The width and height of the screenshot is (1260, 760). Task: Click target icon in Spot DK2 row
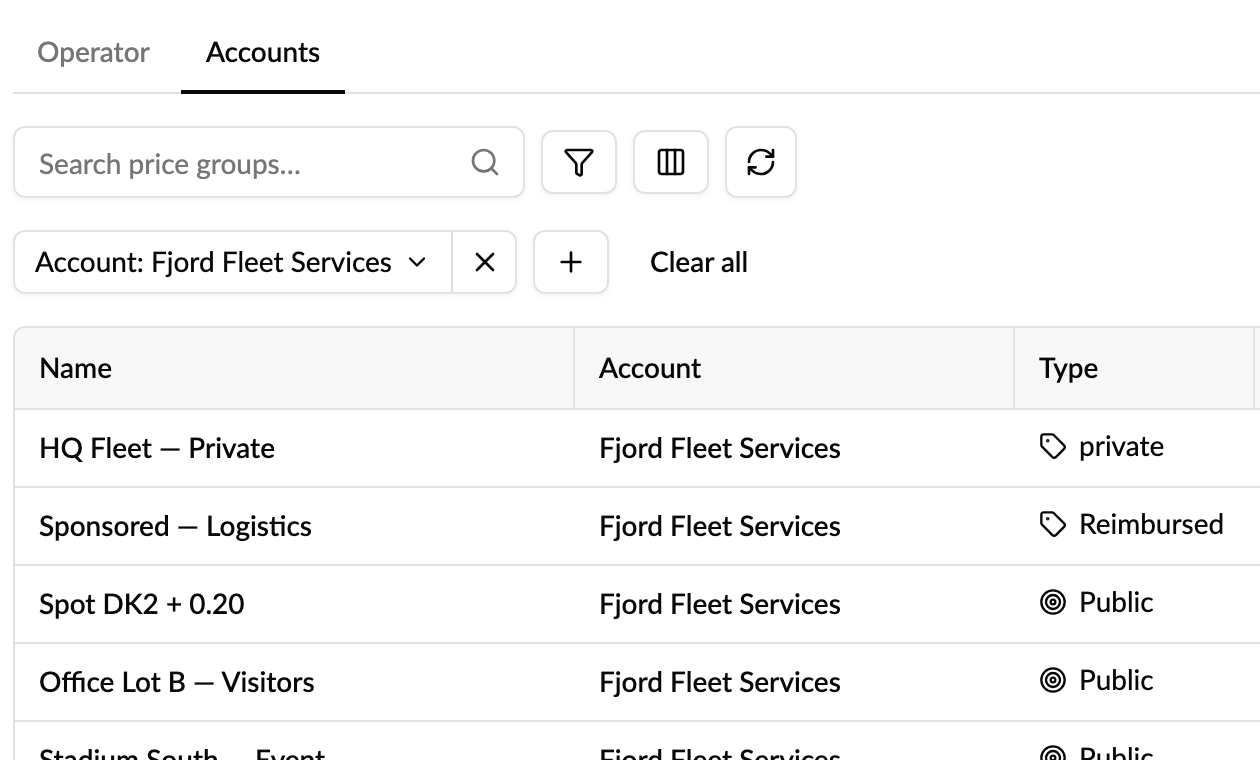(x=1053, y=603)
